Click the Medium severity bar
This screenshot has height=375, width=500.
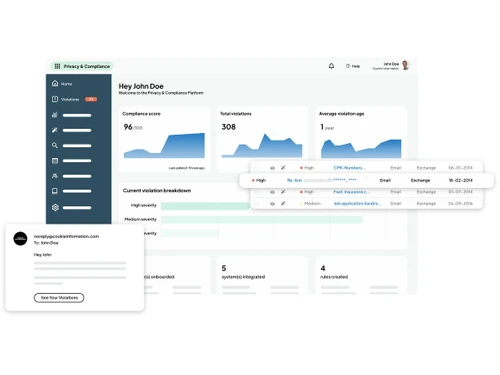click(x=262, y=219)
